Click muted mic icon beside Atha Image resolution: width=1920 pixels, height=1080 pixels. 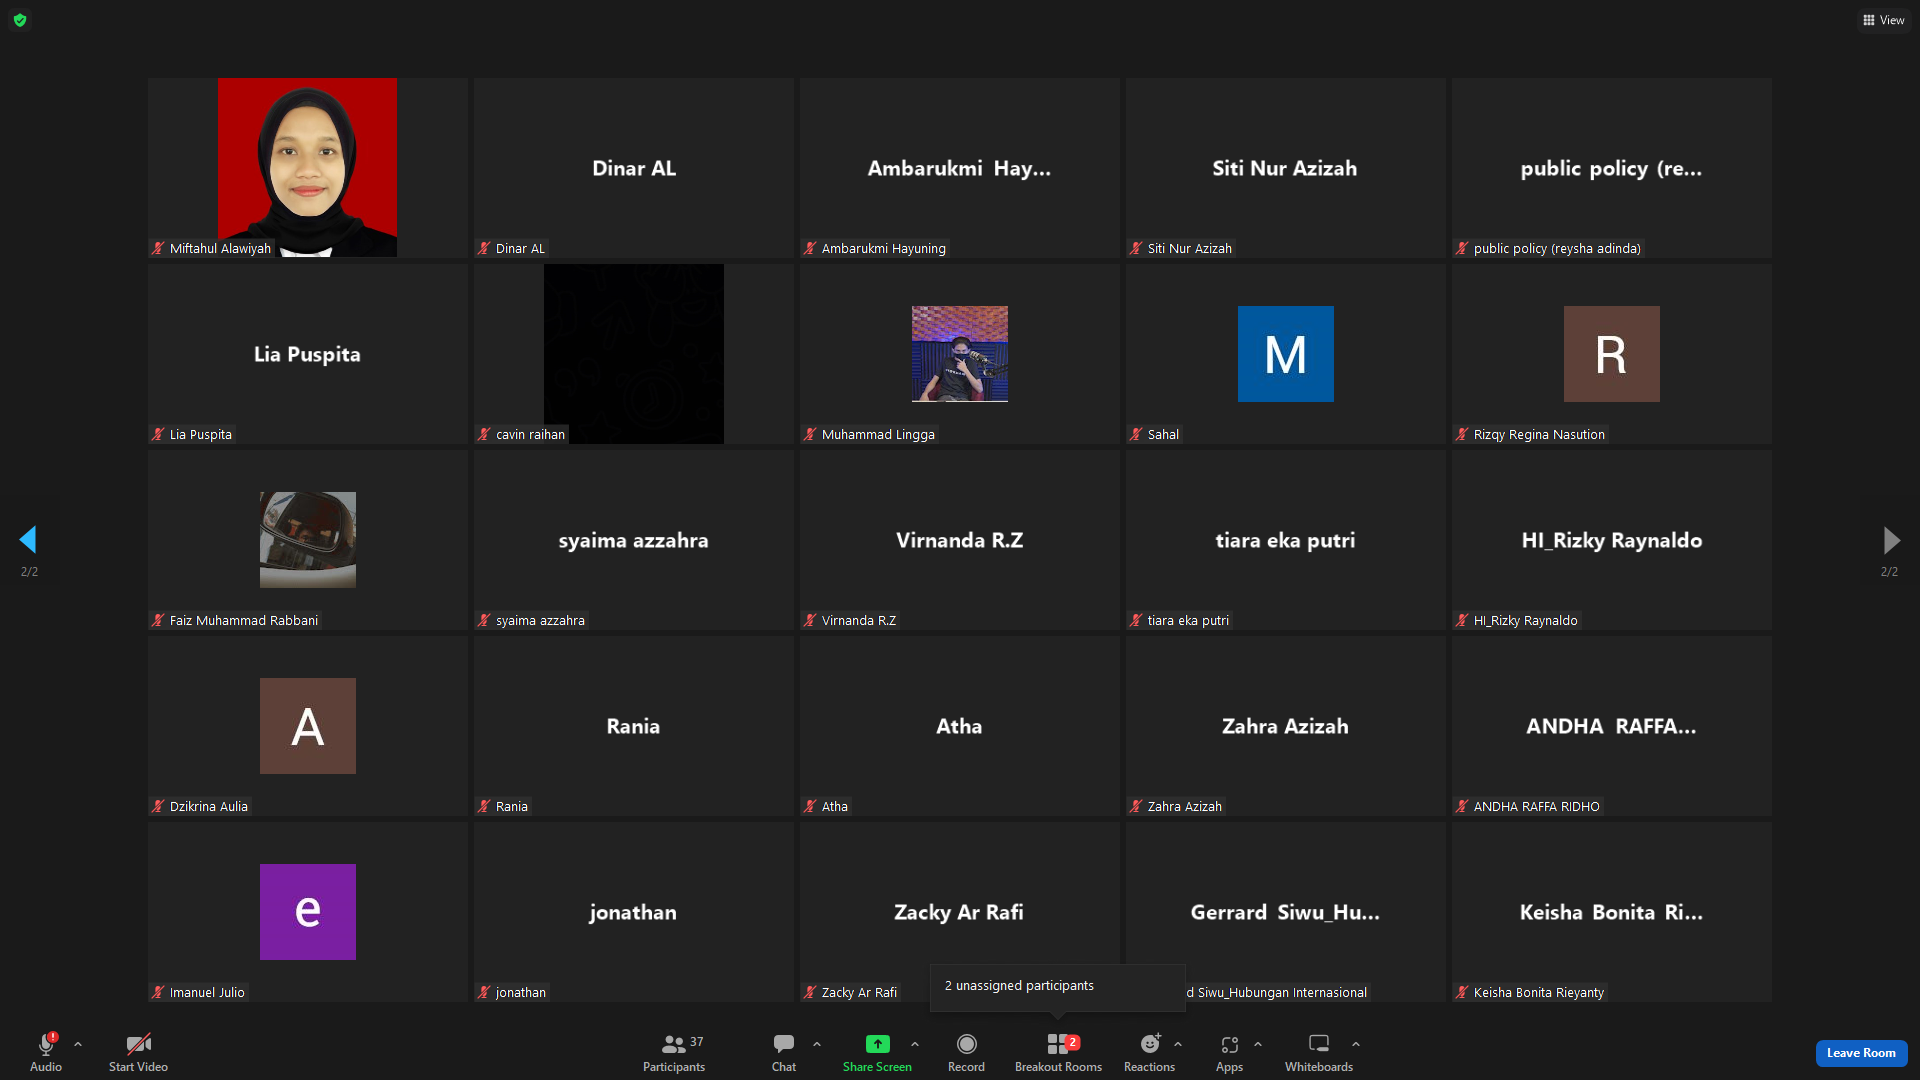tap(810, 806)
